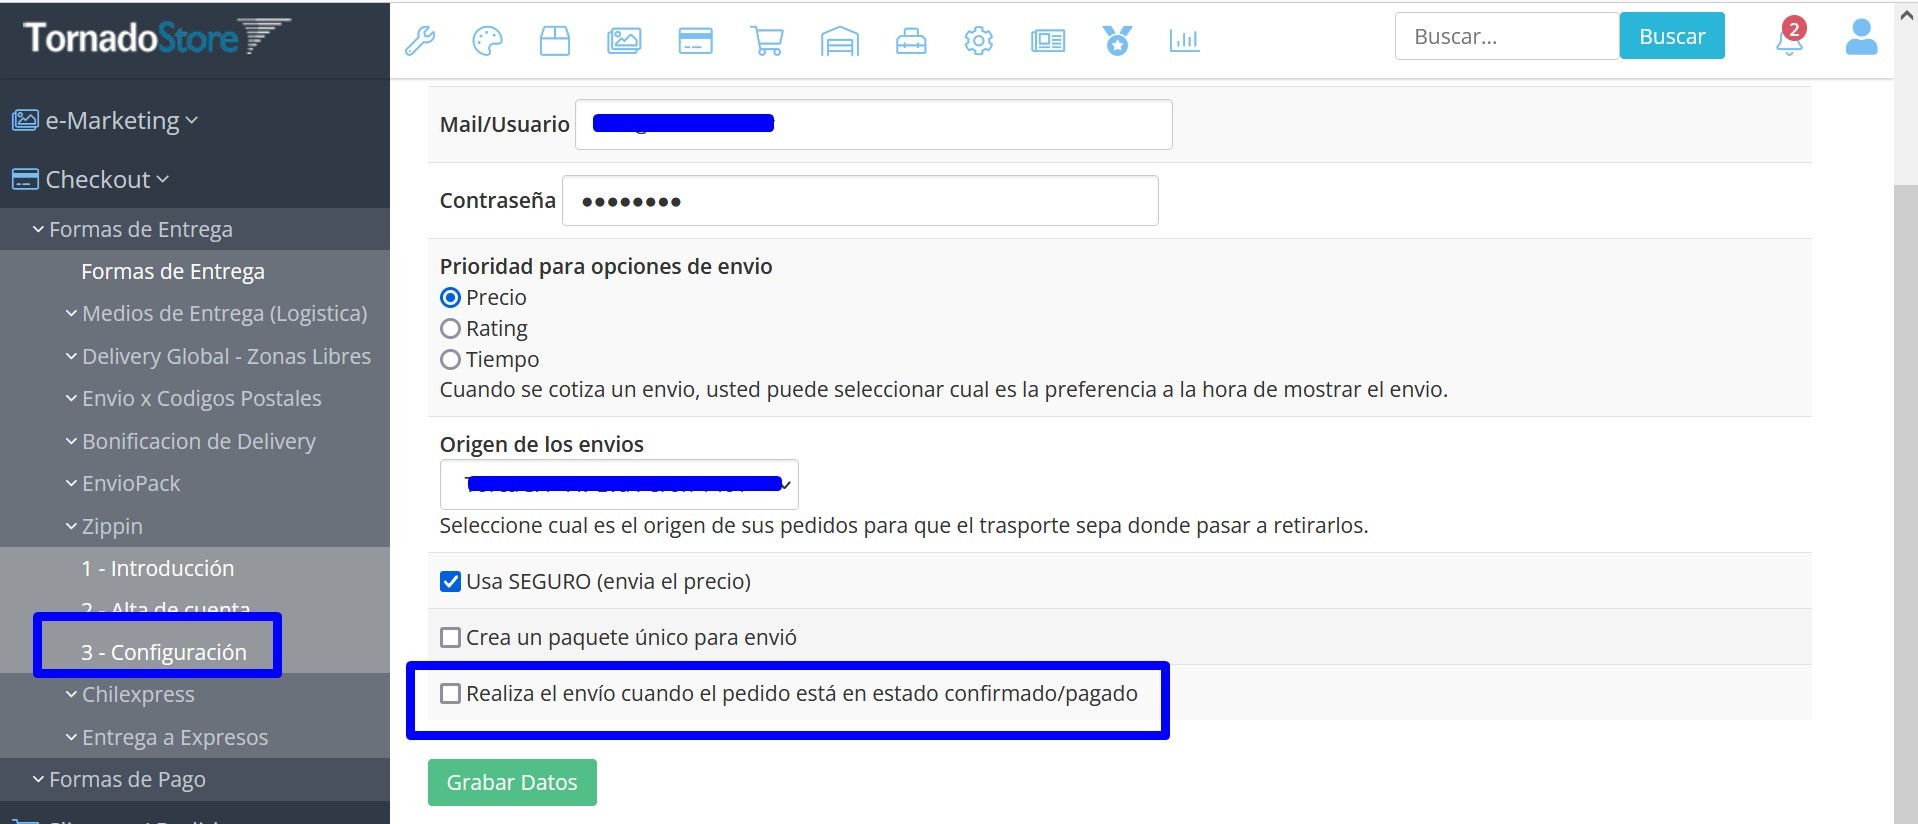
Task: Click the Contraseña password field
Action: (860, 201)
